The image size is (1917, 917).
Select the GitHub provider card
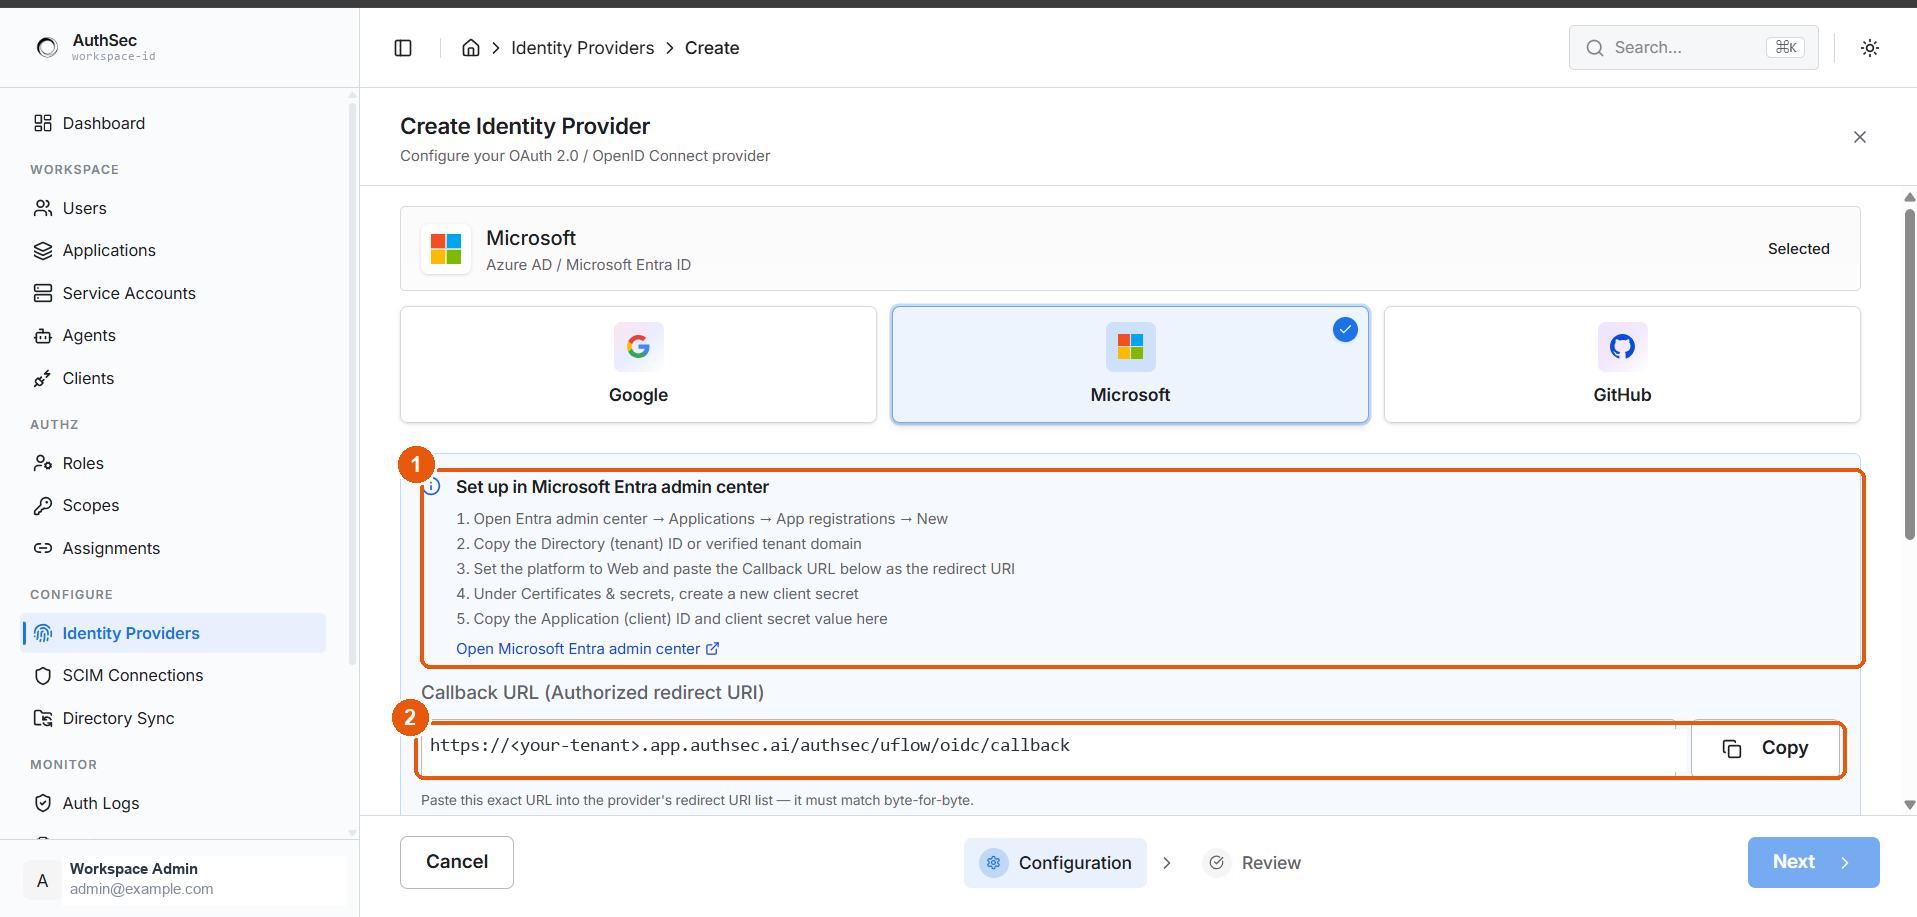coord(1622,364)
